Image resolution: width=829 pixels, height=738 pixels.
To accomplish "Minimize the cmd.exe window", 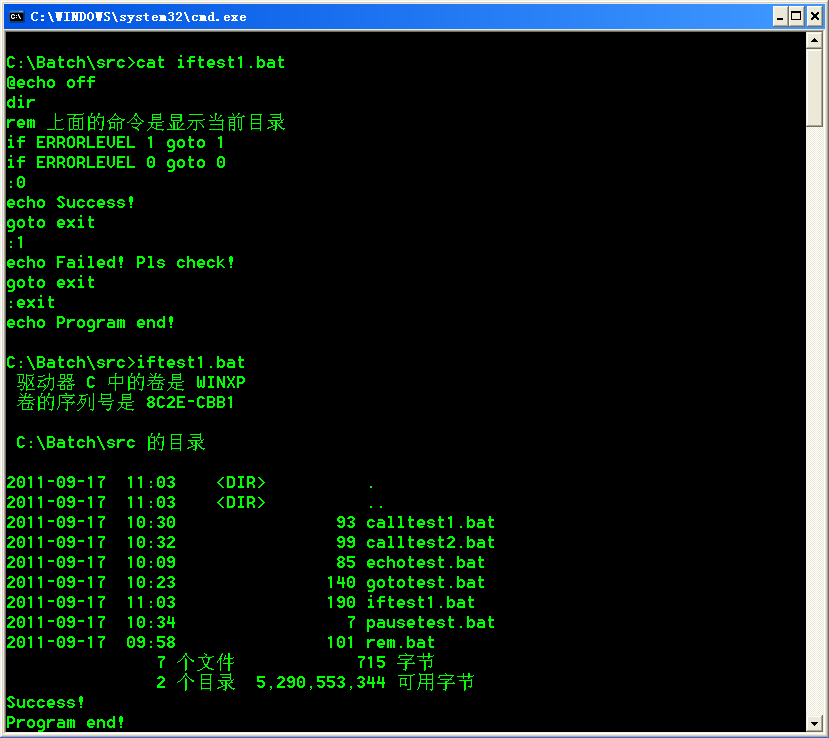I will 780,16.
